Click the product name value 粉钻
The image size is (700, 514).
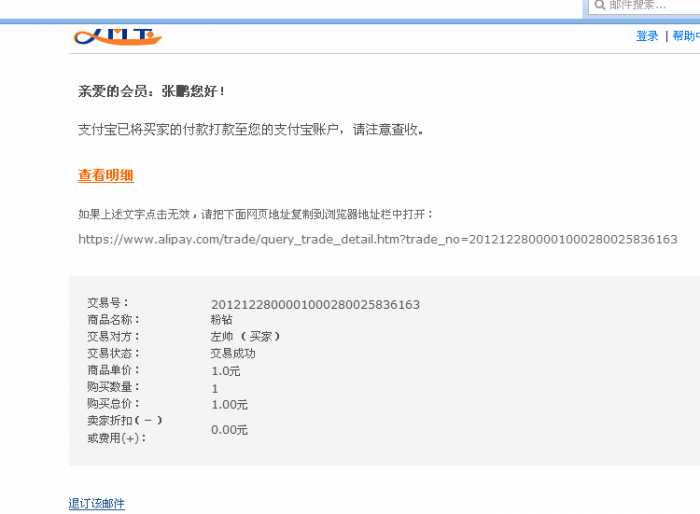tap(221, 320)
